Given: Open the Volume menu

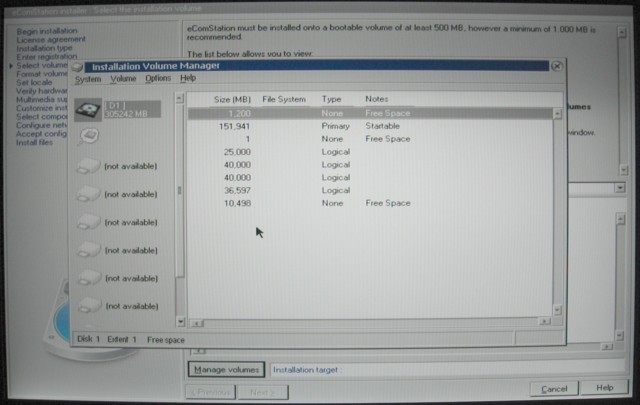Looking at the screenshot, I should tap(123, 78).
